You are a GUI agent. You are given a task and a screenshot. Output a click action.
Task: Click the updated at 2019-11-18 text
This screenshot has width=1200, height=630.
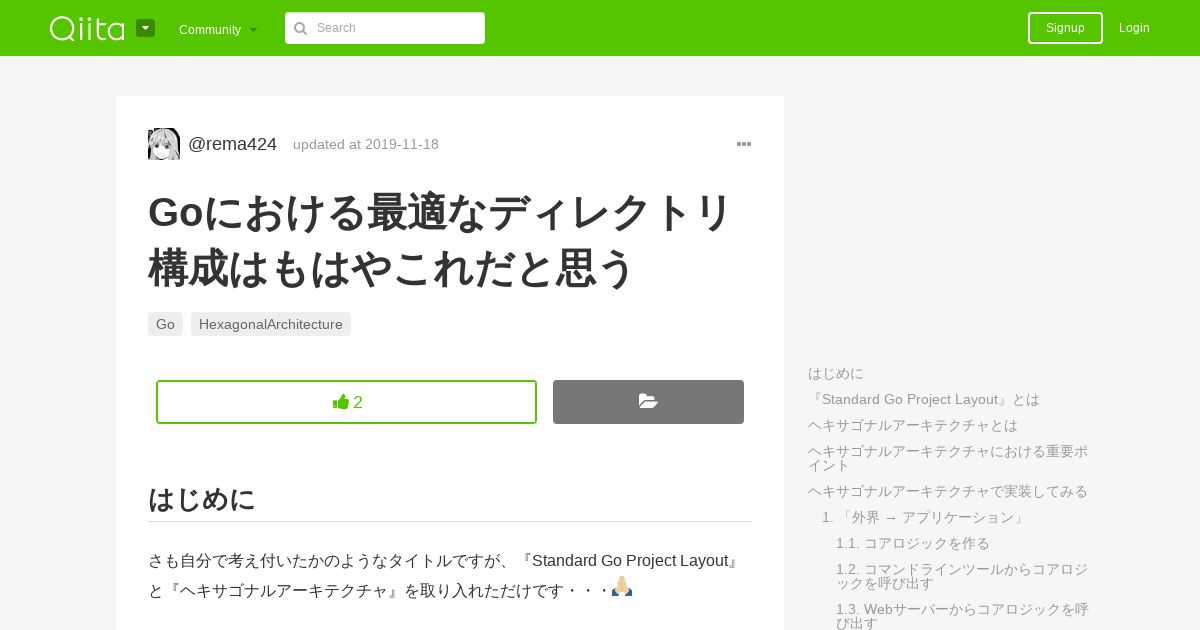[366, 144]
